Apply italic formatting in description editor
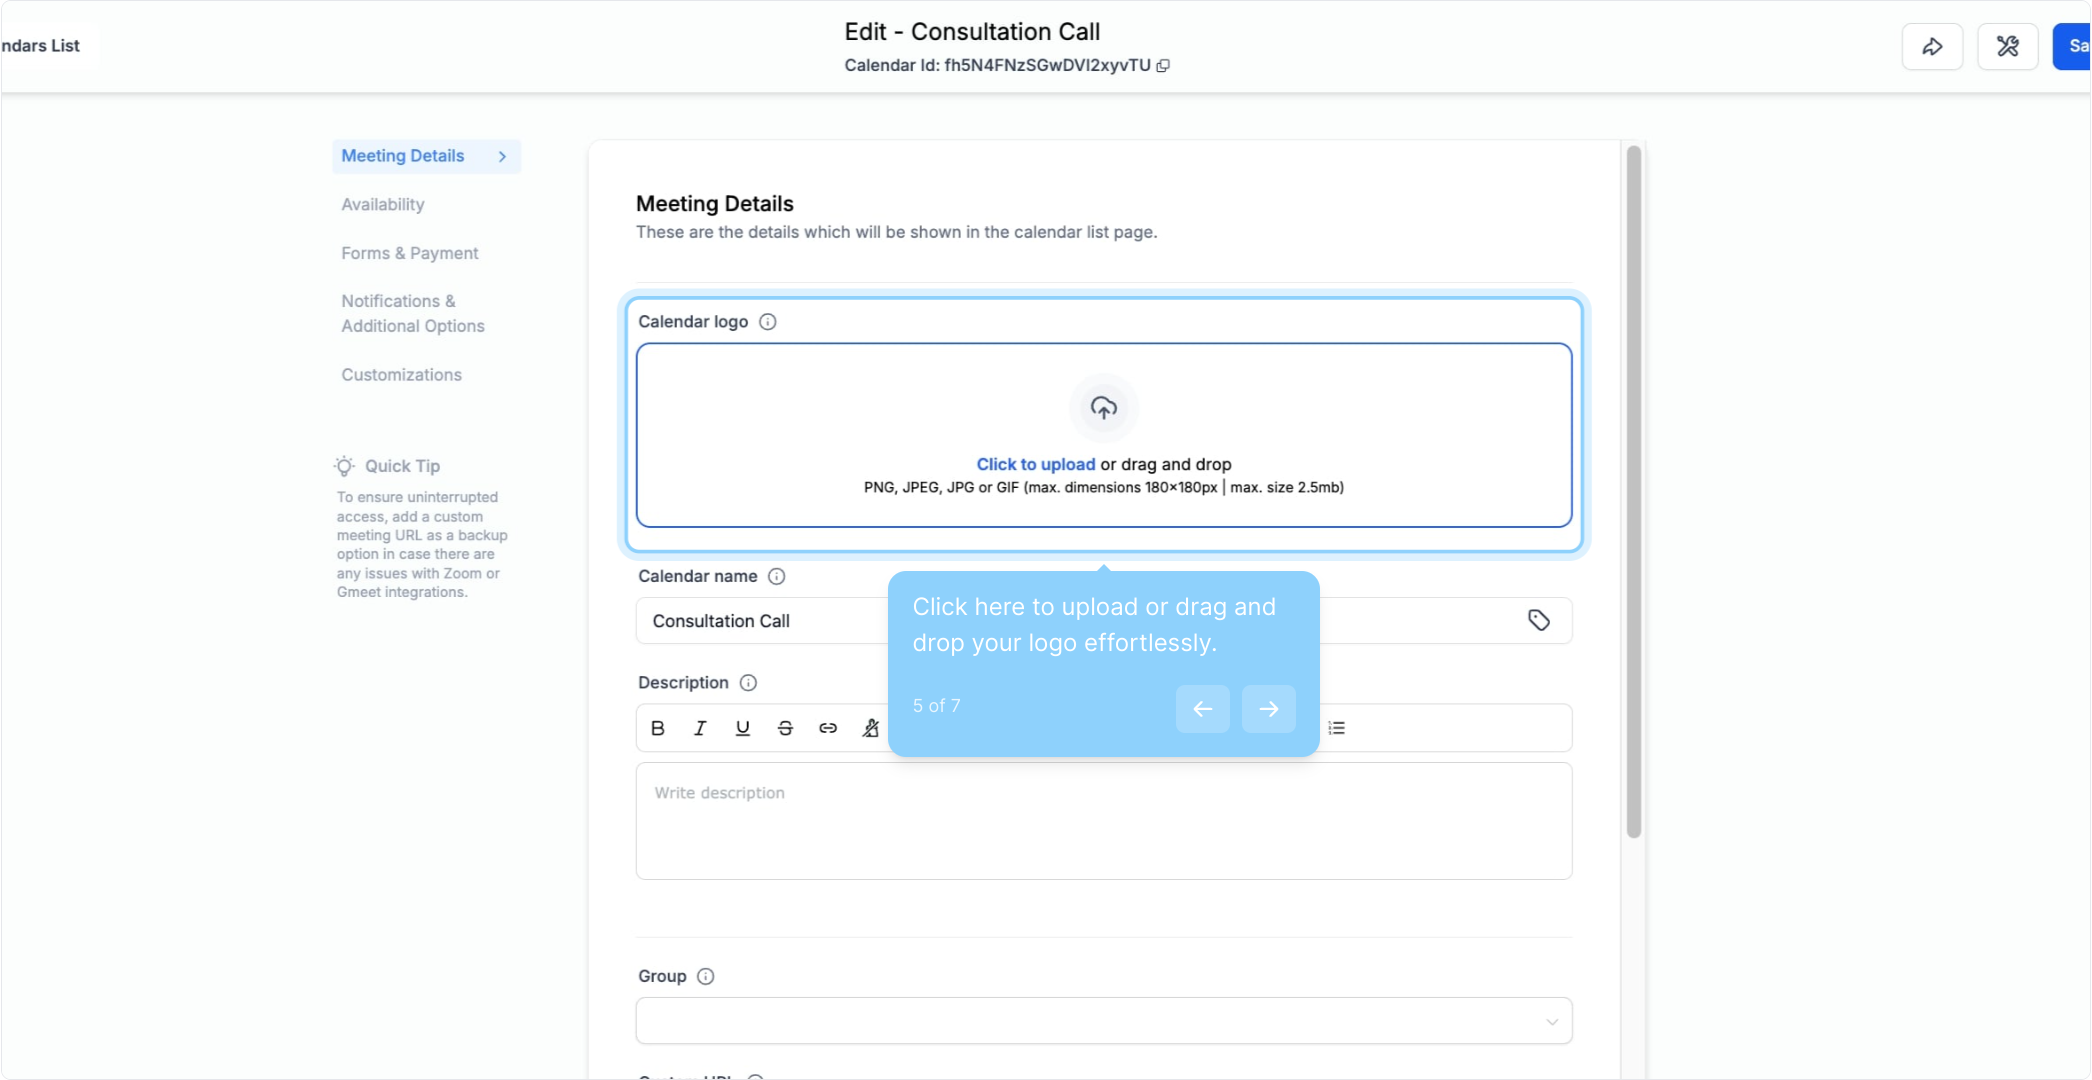Image resolution: width=2092 pixels, height=1080 pixels. [x=700, y=728]
